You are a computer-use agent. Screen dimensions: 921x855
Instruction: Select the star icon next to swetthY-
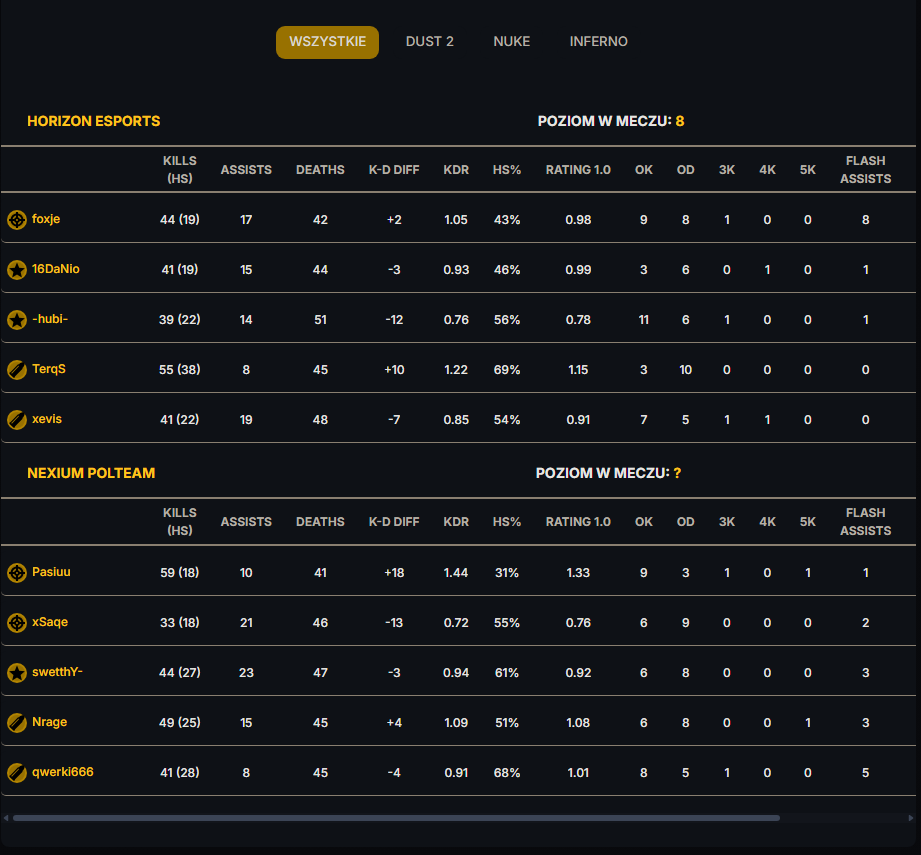(16, 672)
